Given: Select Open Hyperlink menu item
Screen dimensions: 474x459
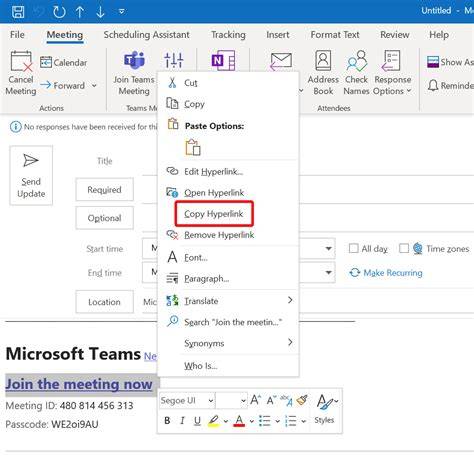Looking at the screenshot, I should (x=228, y=193).
